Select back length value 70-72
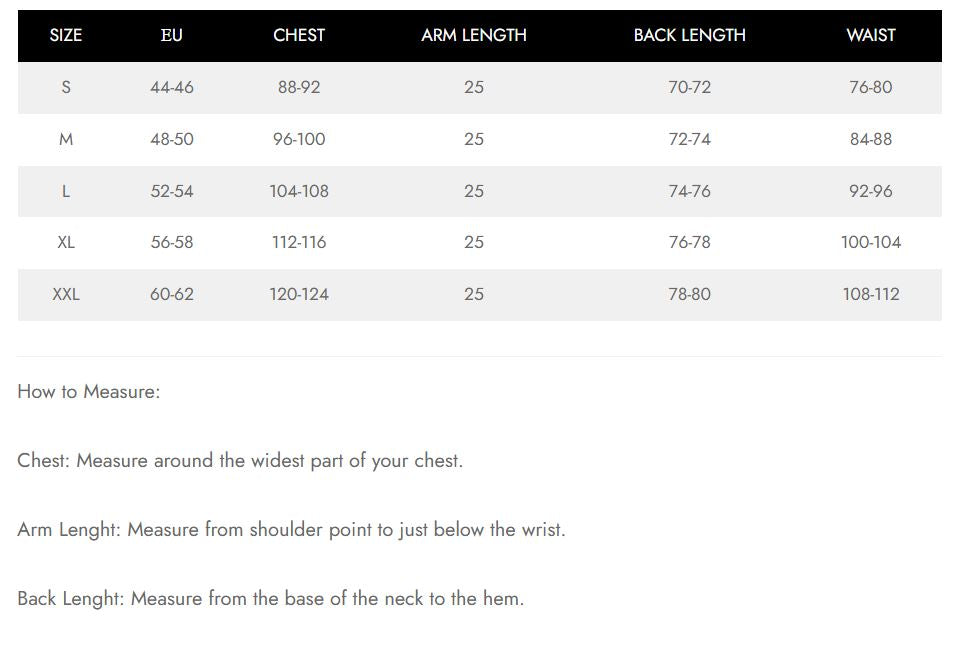 click(x=690, y=87)
